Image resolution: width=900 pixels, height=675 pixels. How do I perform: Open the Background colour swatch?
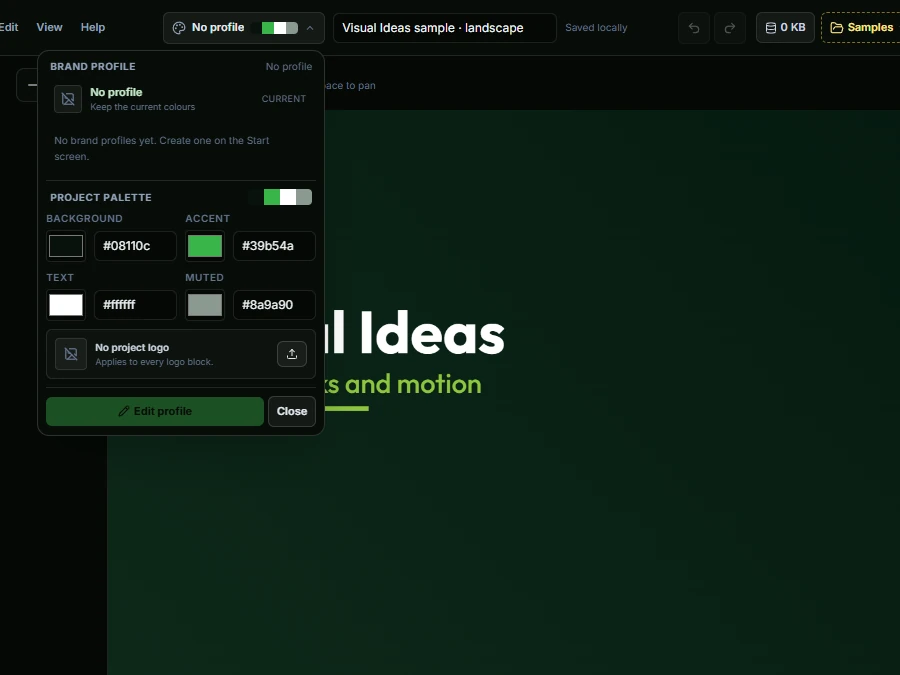66,246
